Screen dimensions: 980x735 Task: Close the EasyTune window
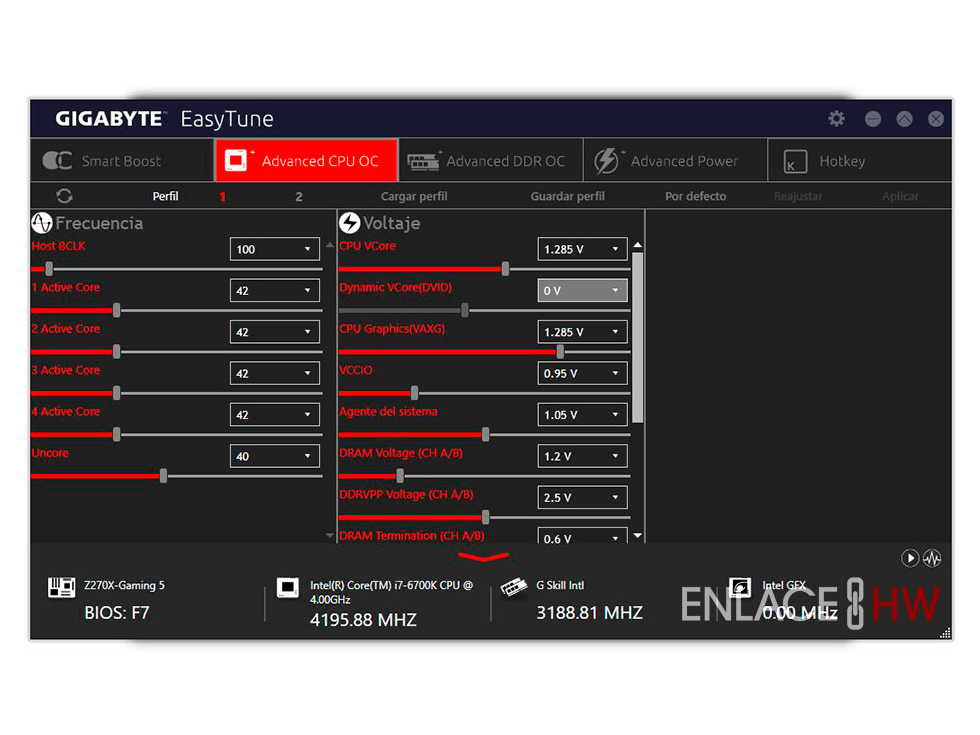(x=936, y=119)
